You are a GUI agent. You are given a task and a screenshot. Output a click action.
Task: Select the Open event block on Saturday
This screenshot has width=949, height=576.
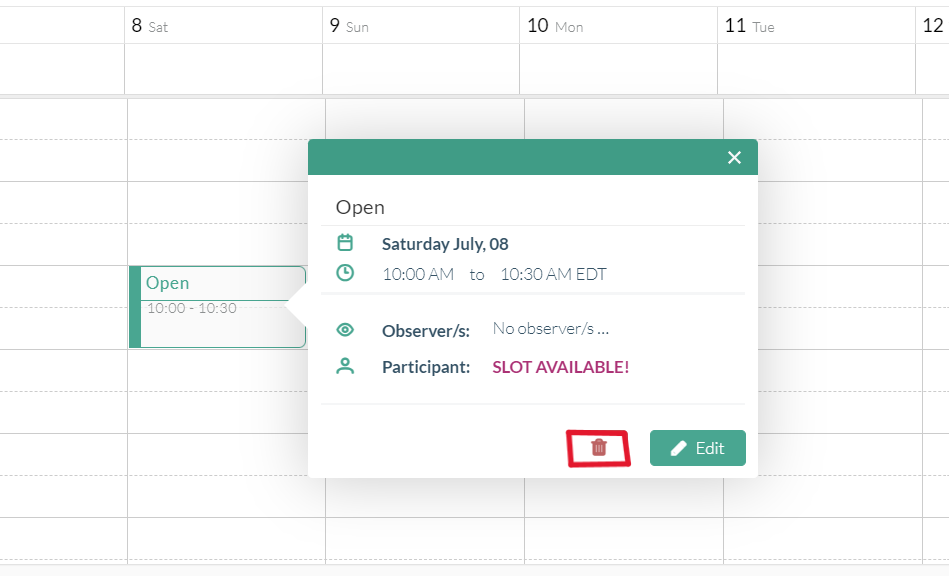(x=215, y=305)
